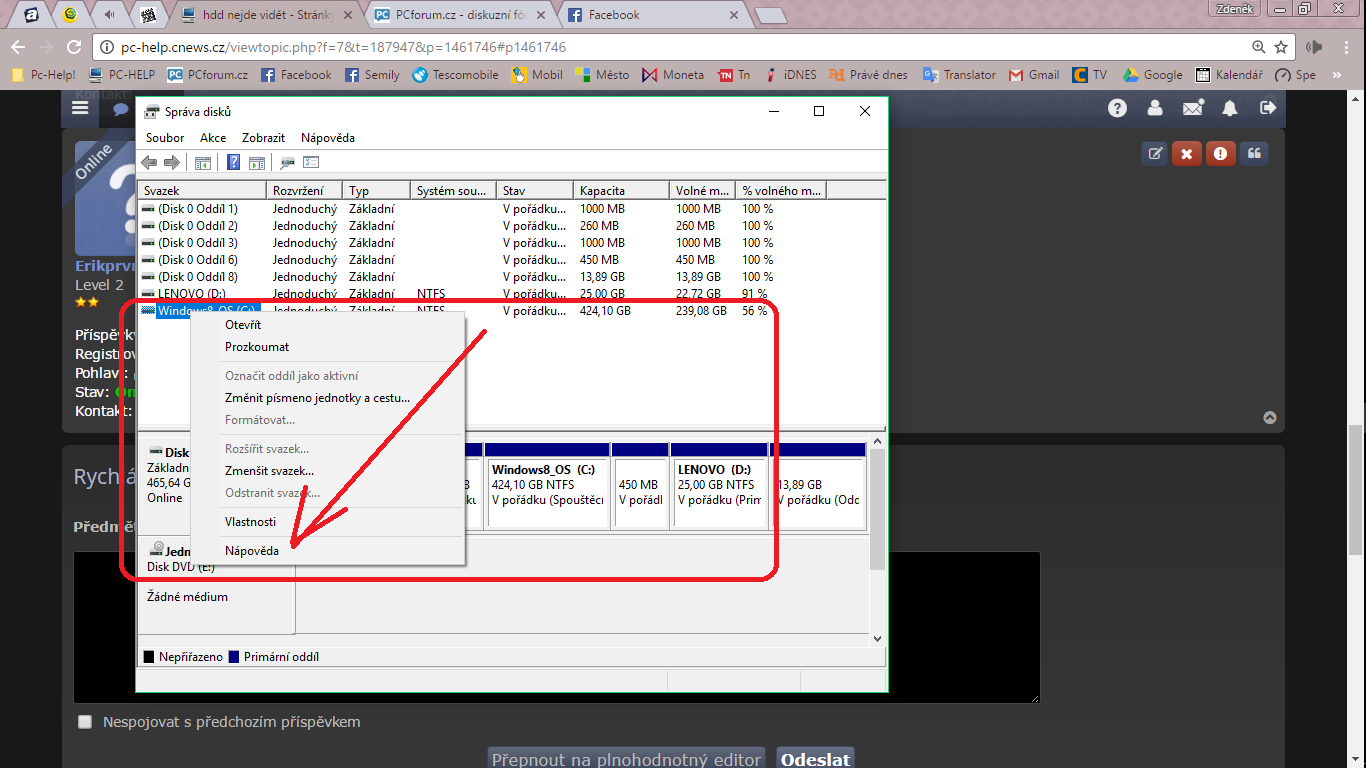Choose Otevřít from the context menu
Viewport: 1366px width, 768px height.
coord(327,325)
